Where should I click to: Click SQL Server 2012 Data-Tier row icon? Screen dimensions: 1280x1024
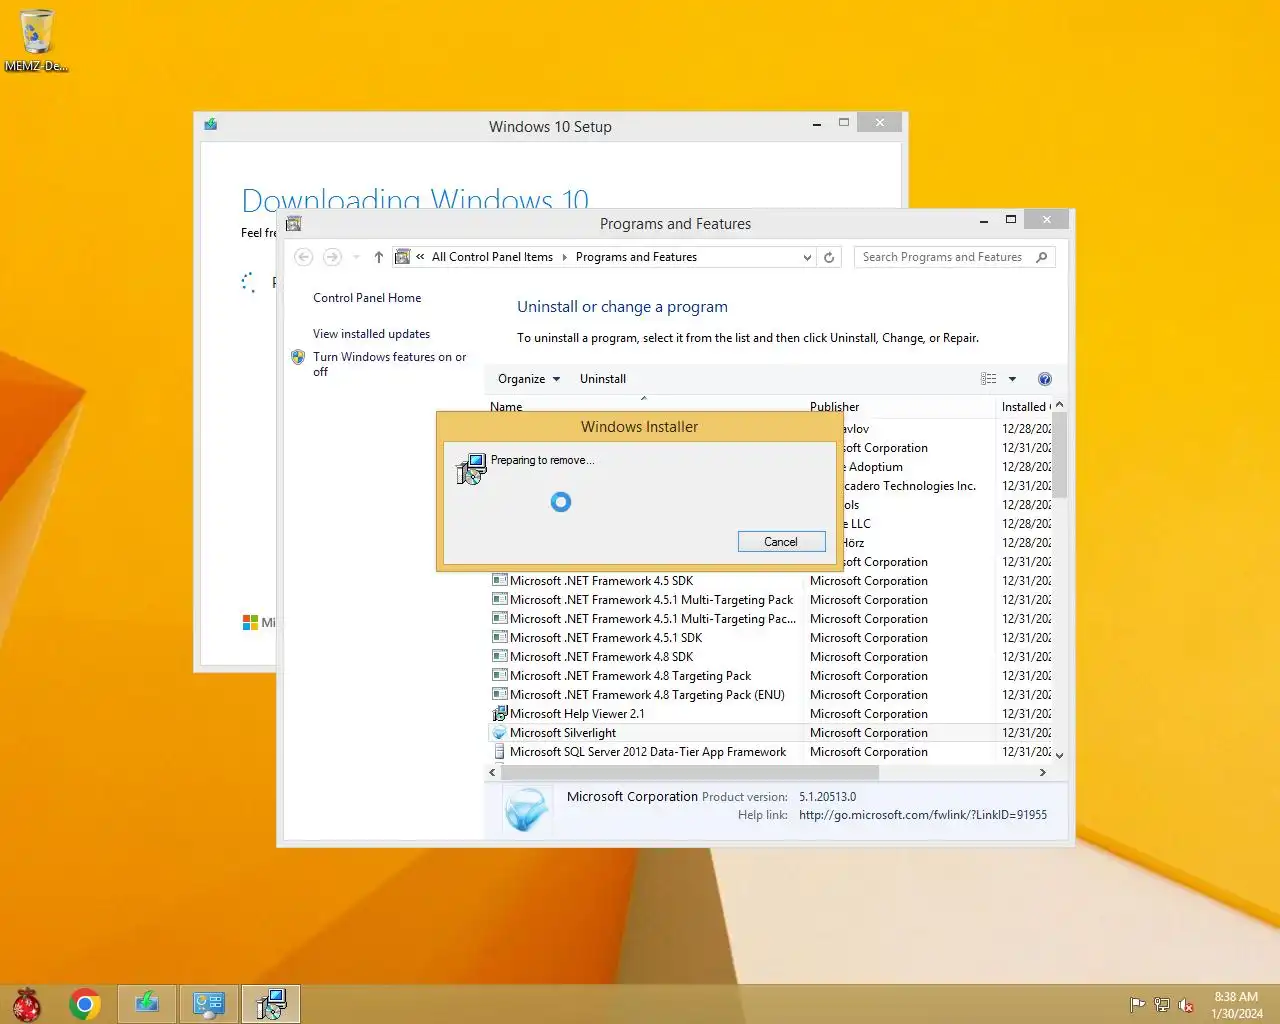tap(500, 752)
